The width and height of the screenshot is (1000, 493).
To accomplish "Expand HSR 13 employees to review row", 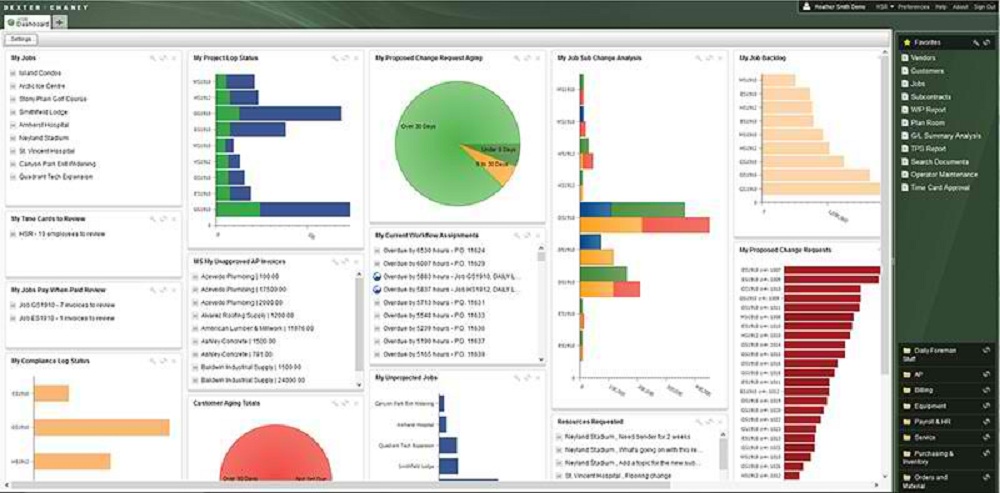I will pos(13,234).
